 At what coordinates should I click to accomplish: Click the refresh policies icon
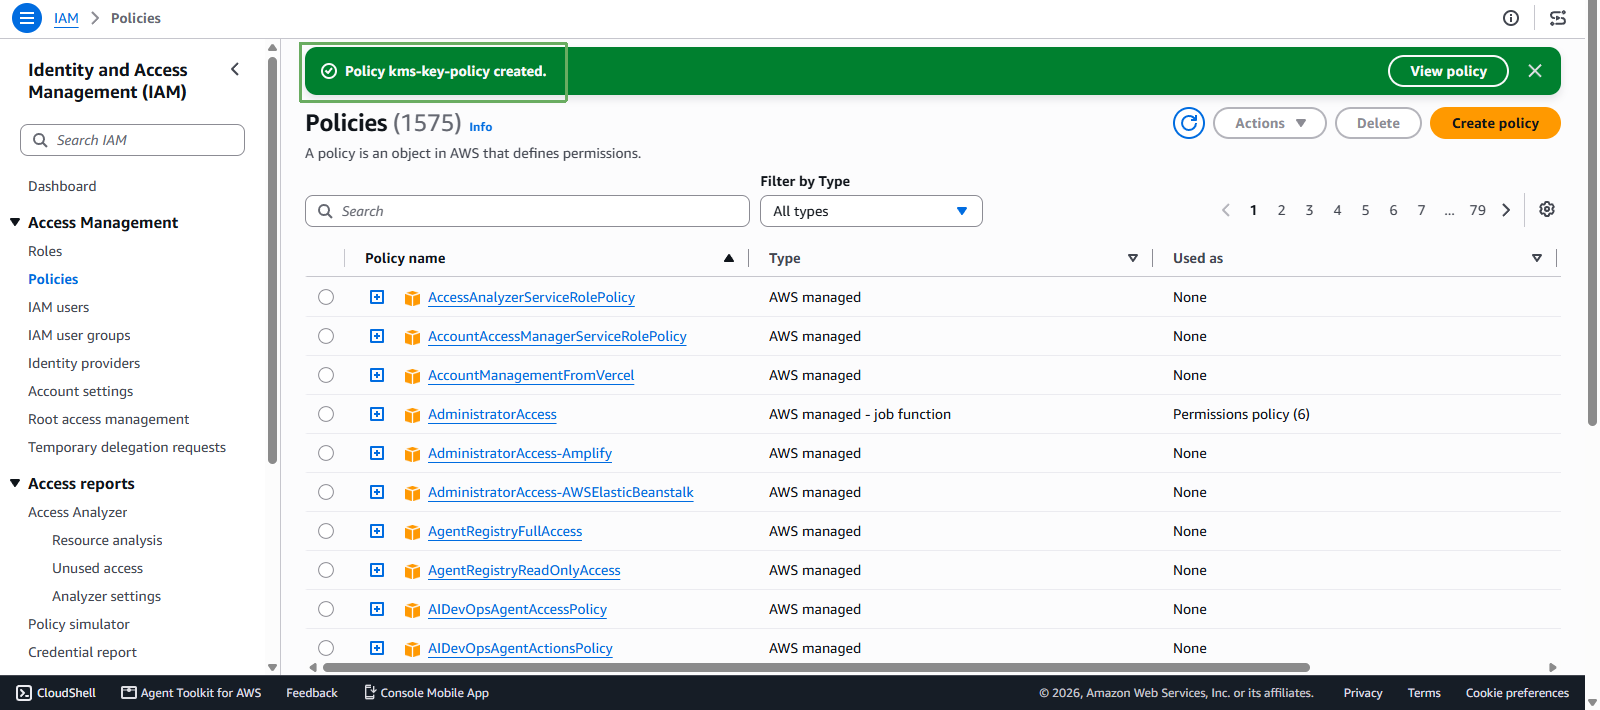click(1189, 123)
